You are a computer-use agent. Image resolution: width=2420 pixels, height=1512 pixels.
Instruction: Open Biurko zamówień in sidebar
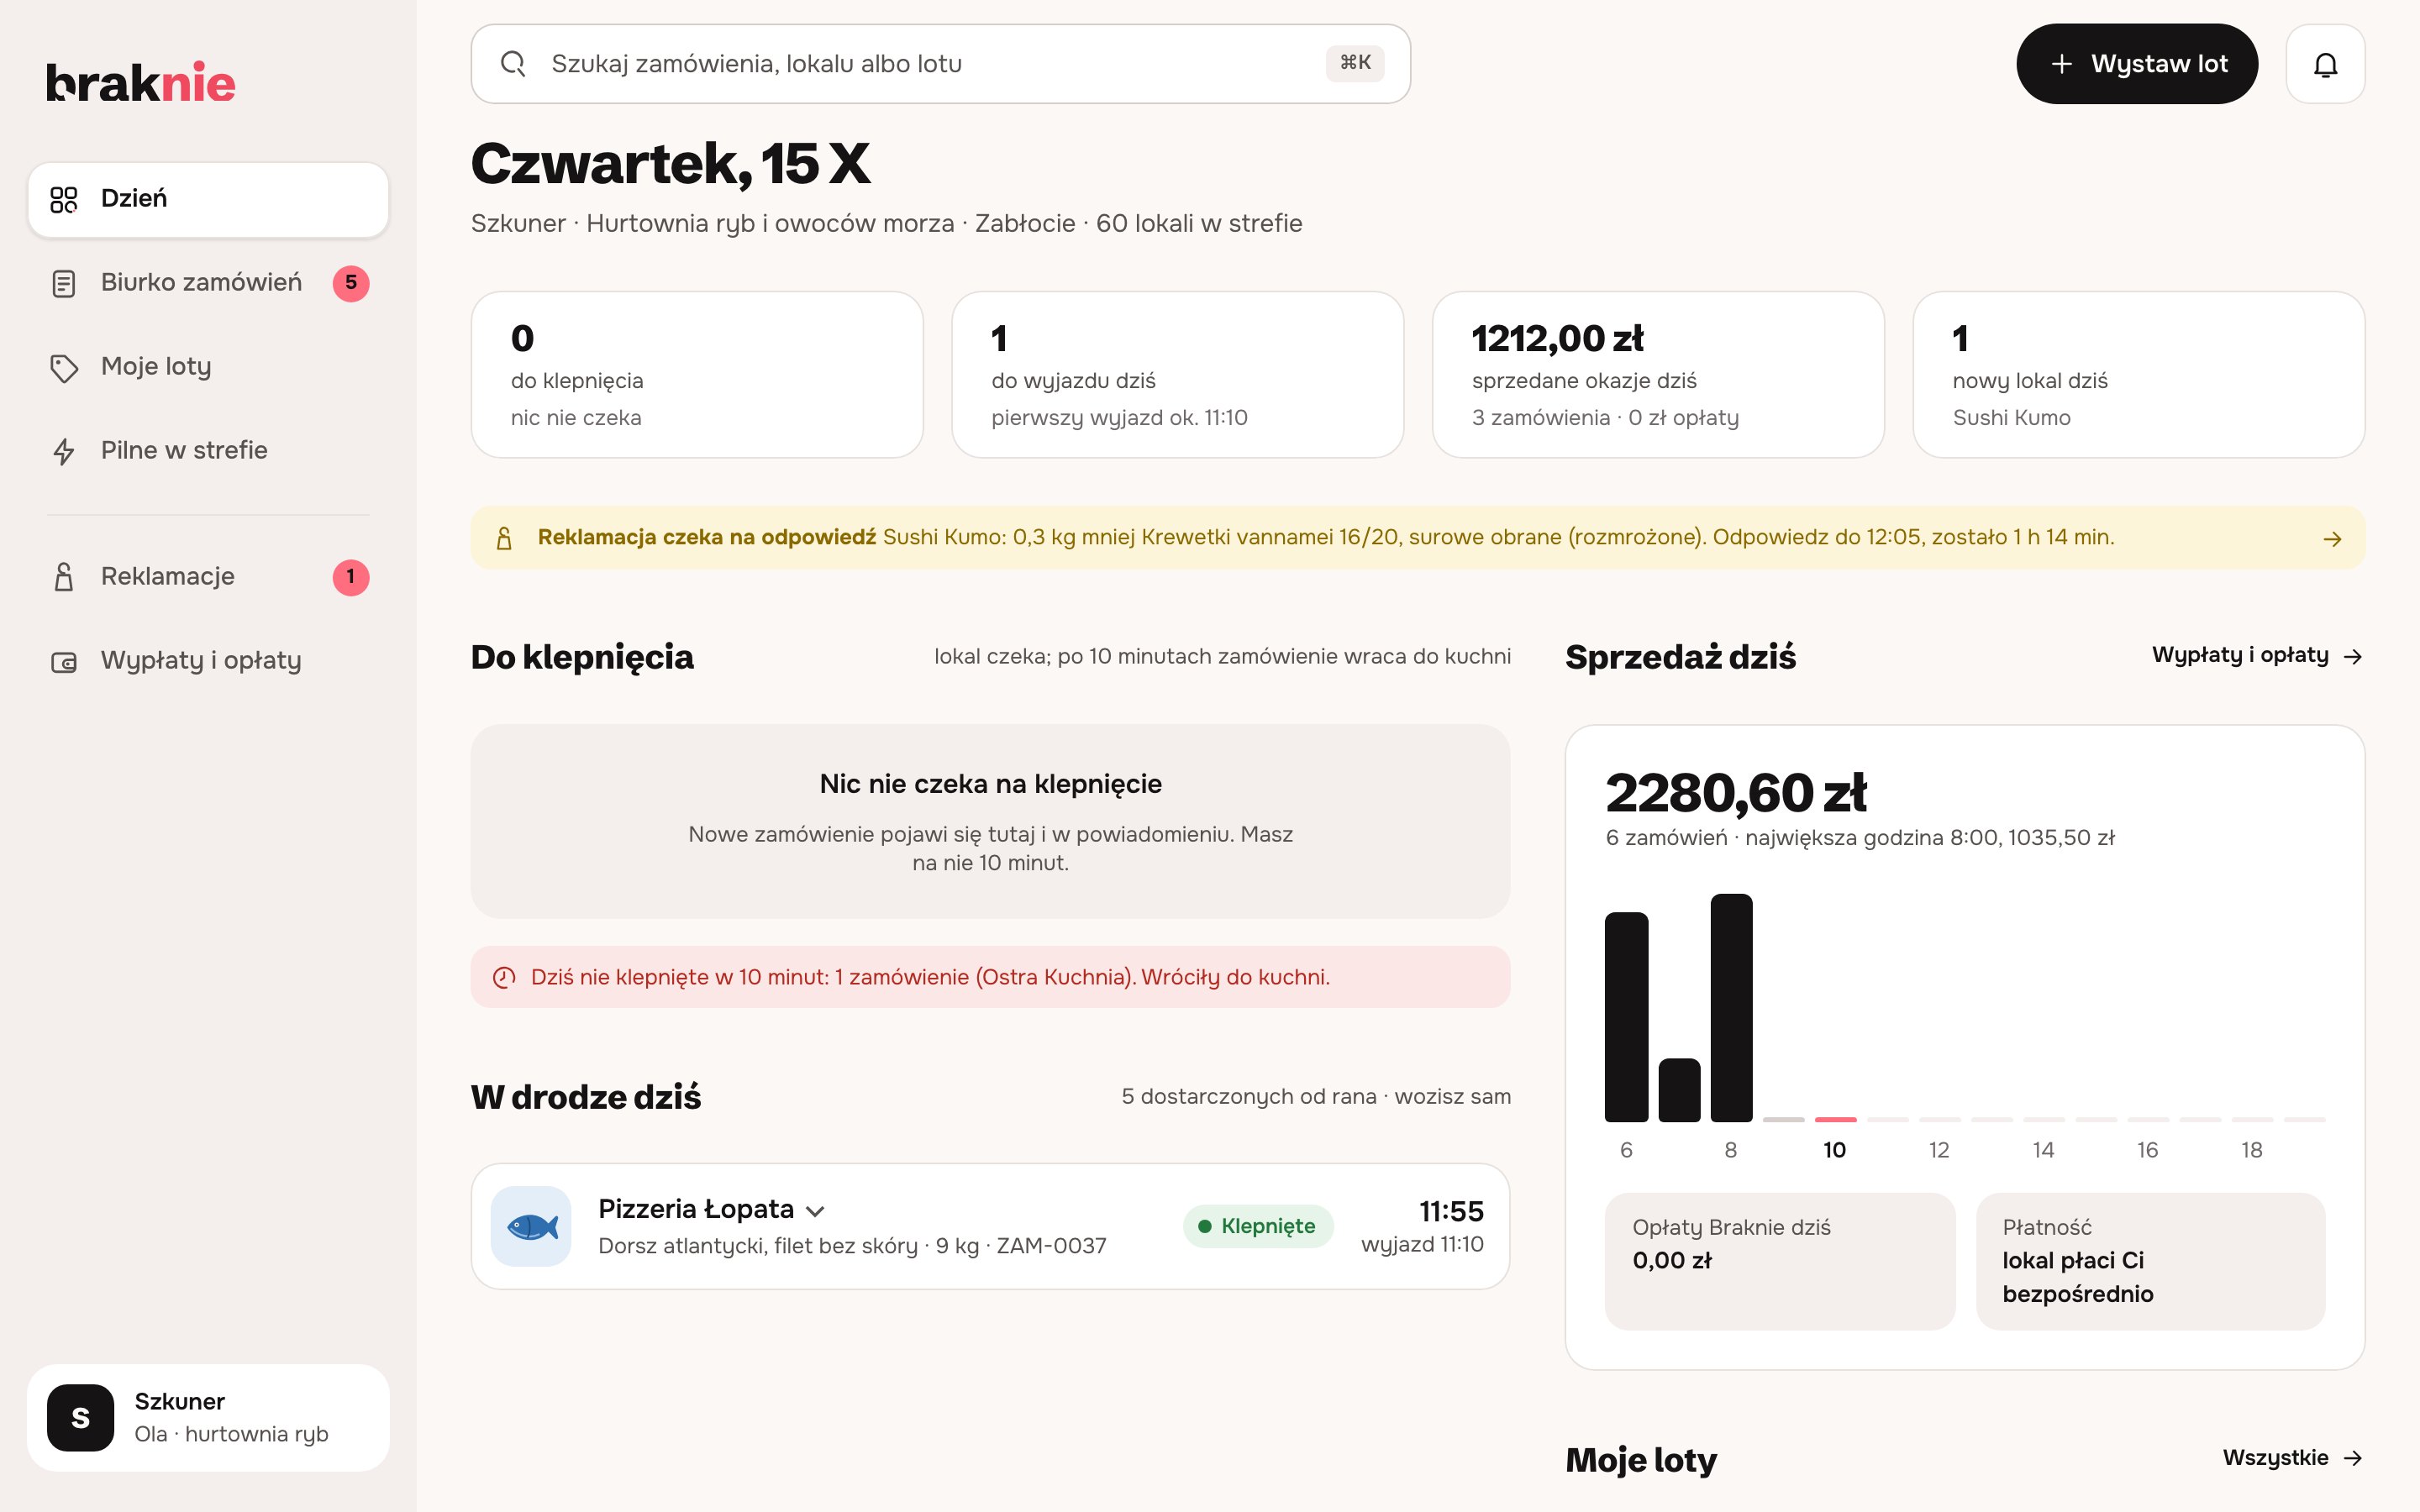208,283
